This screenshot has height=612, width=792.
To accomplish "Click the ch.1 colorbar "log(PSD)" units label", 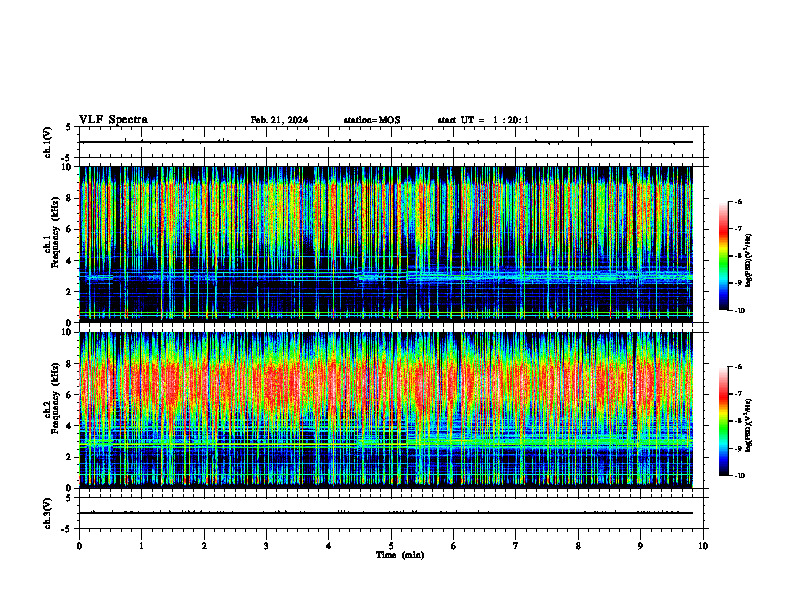I will coord(748,261).
